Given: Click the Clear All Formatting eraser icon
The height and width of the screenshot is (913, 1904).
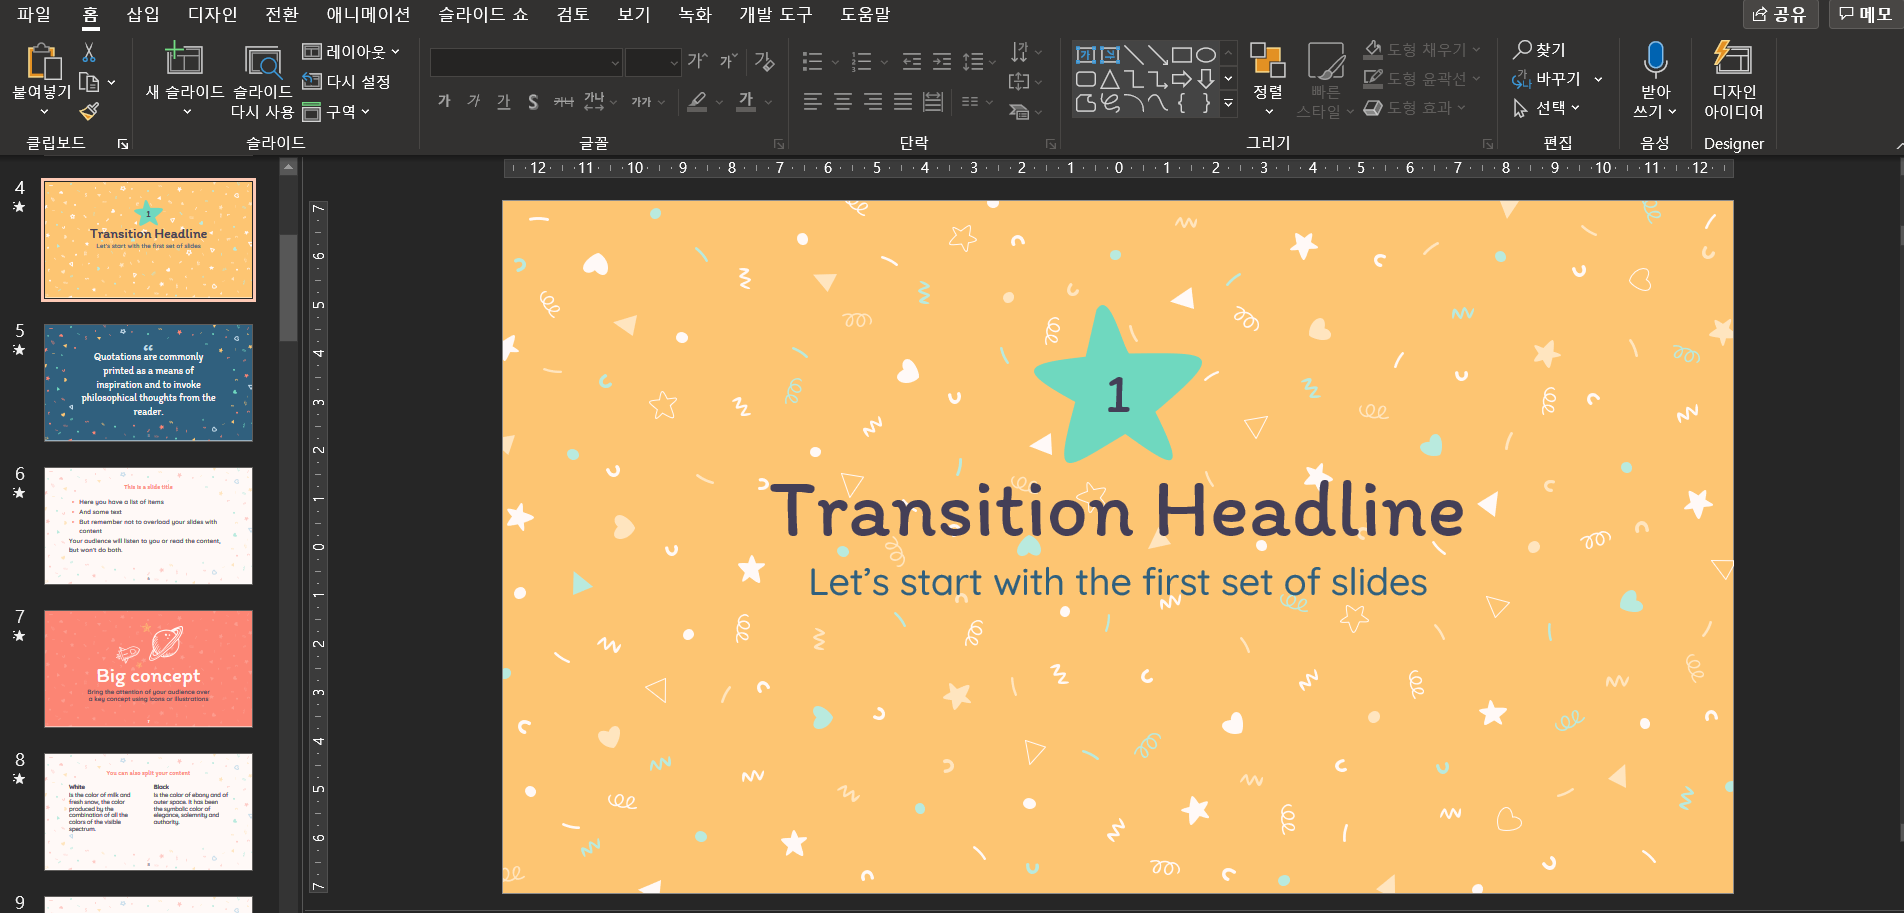Looking at the screenshot, I should [x=765, y=61].
